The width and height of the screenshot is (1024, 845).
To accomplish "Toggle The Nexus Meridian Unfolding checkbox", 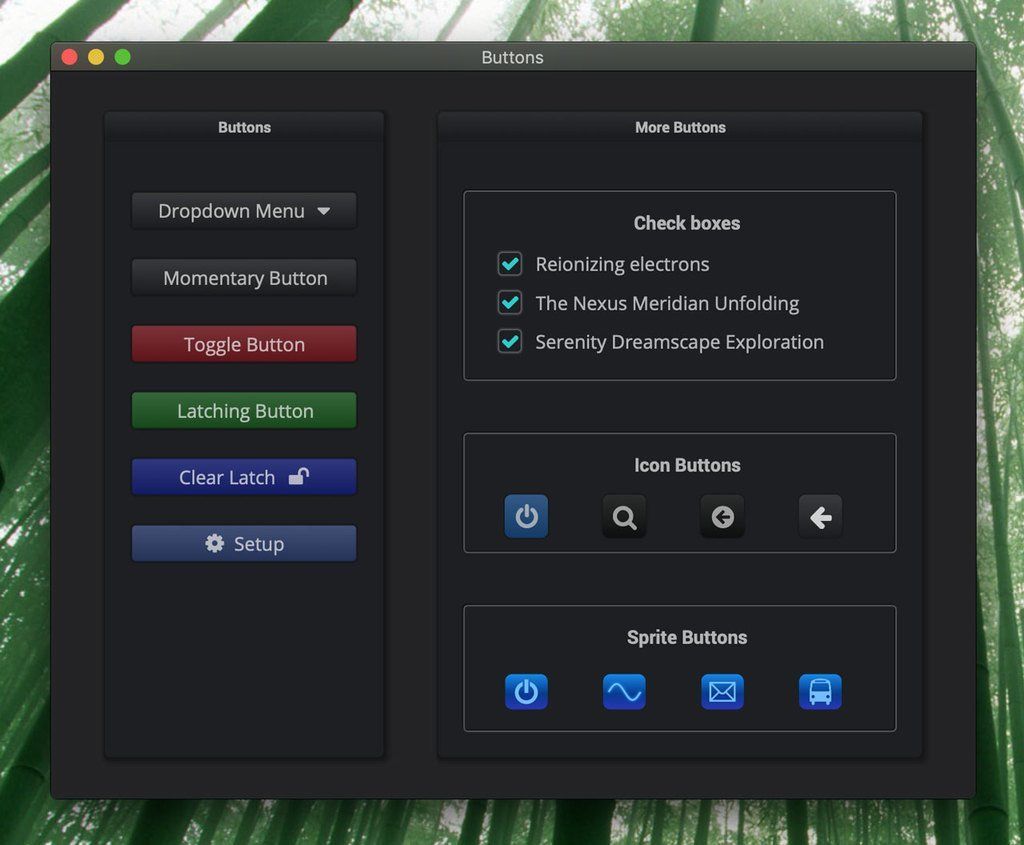I will [510, 303].
